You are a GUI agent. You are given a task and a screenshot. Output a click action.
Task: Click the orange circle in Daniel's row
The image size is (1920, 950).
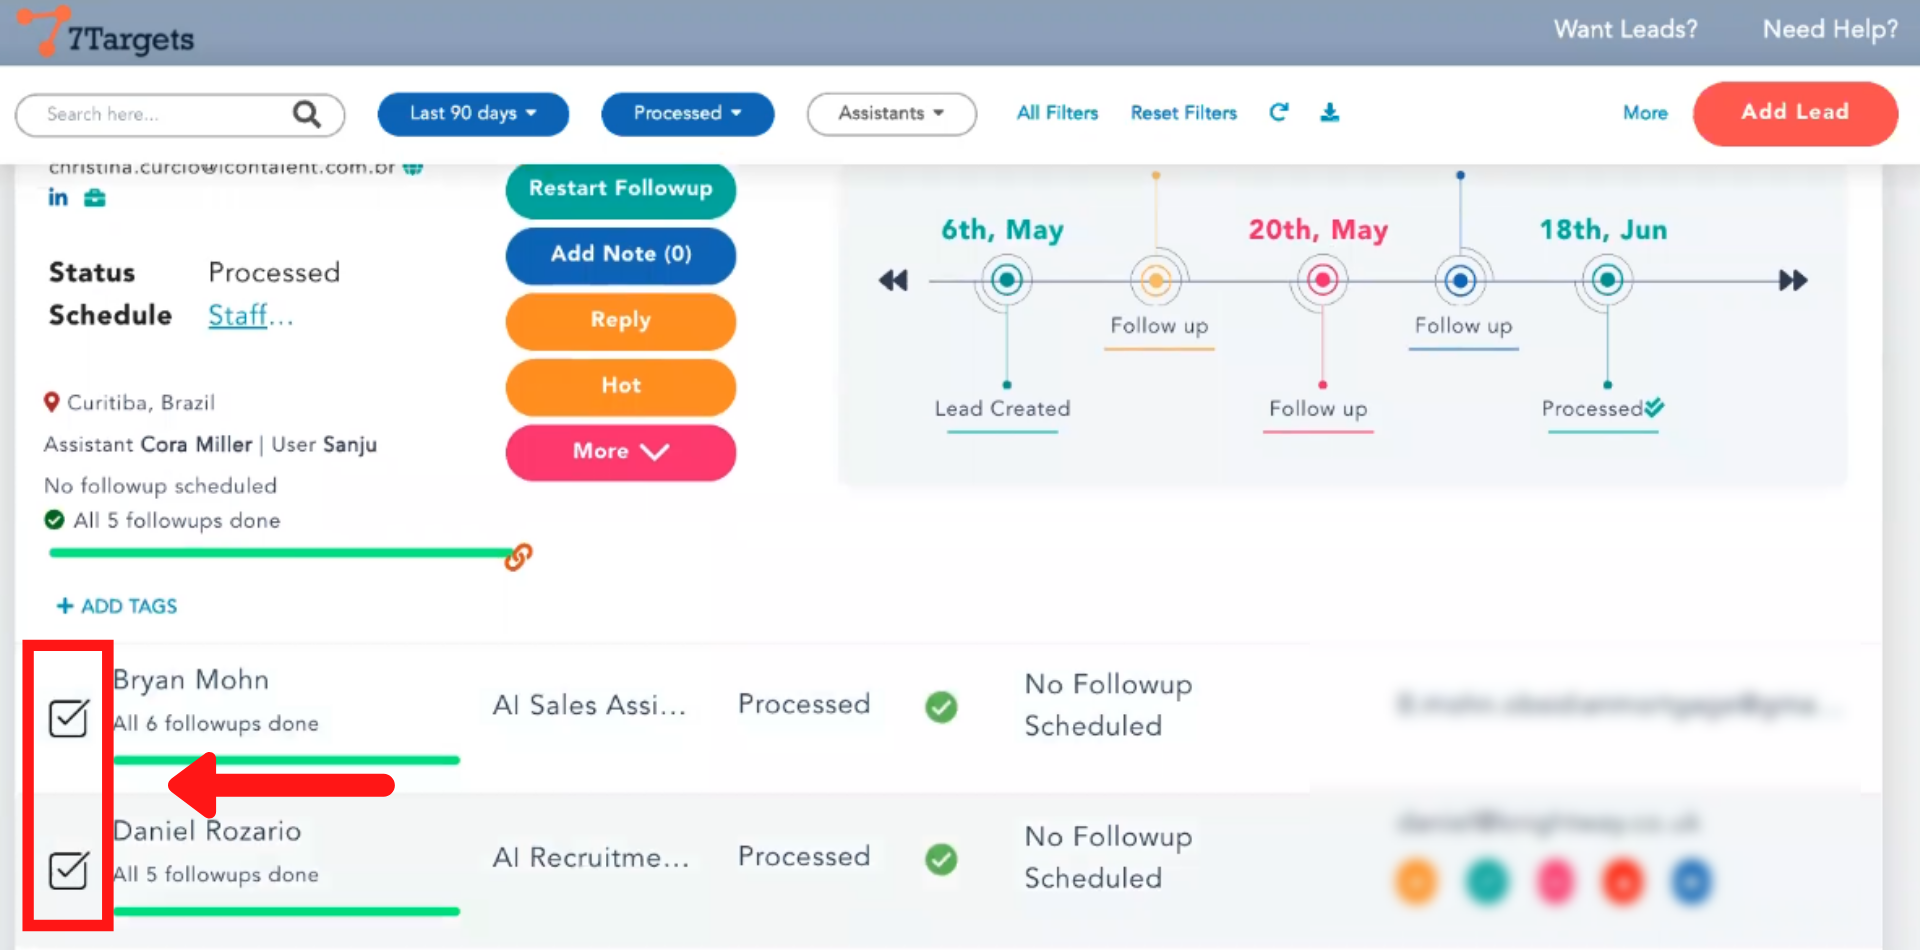coord(1416,882)
